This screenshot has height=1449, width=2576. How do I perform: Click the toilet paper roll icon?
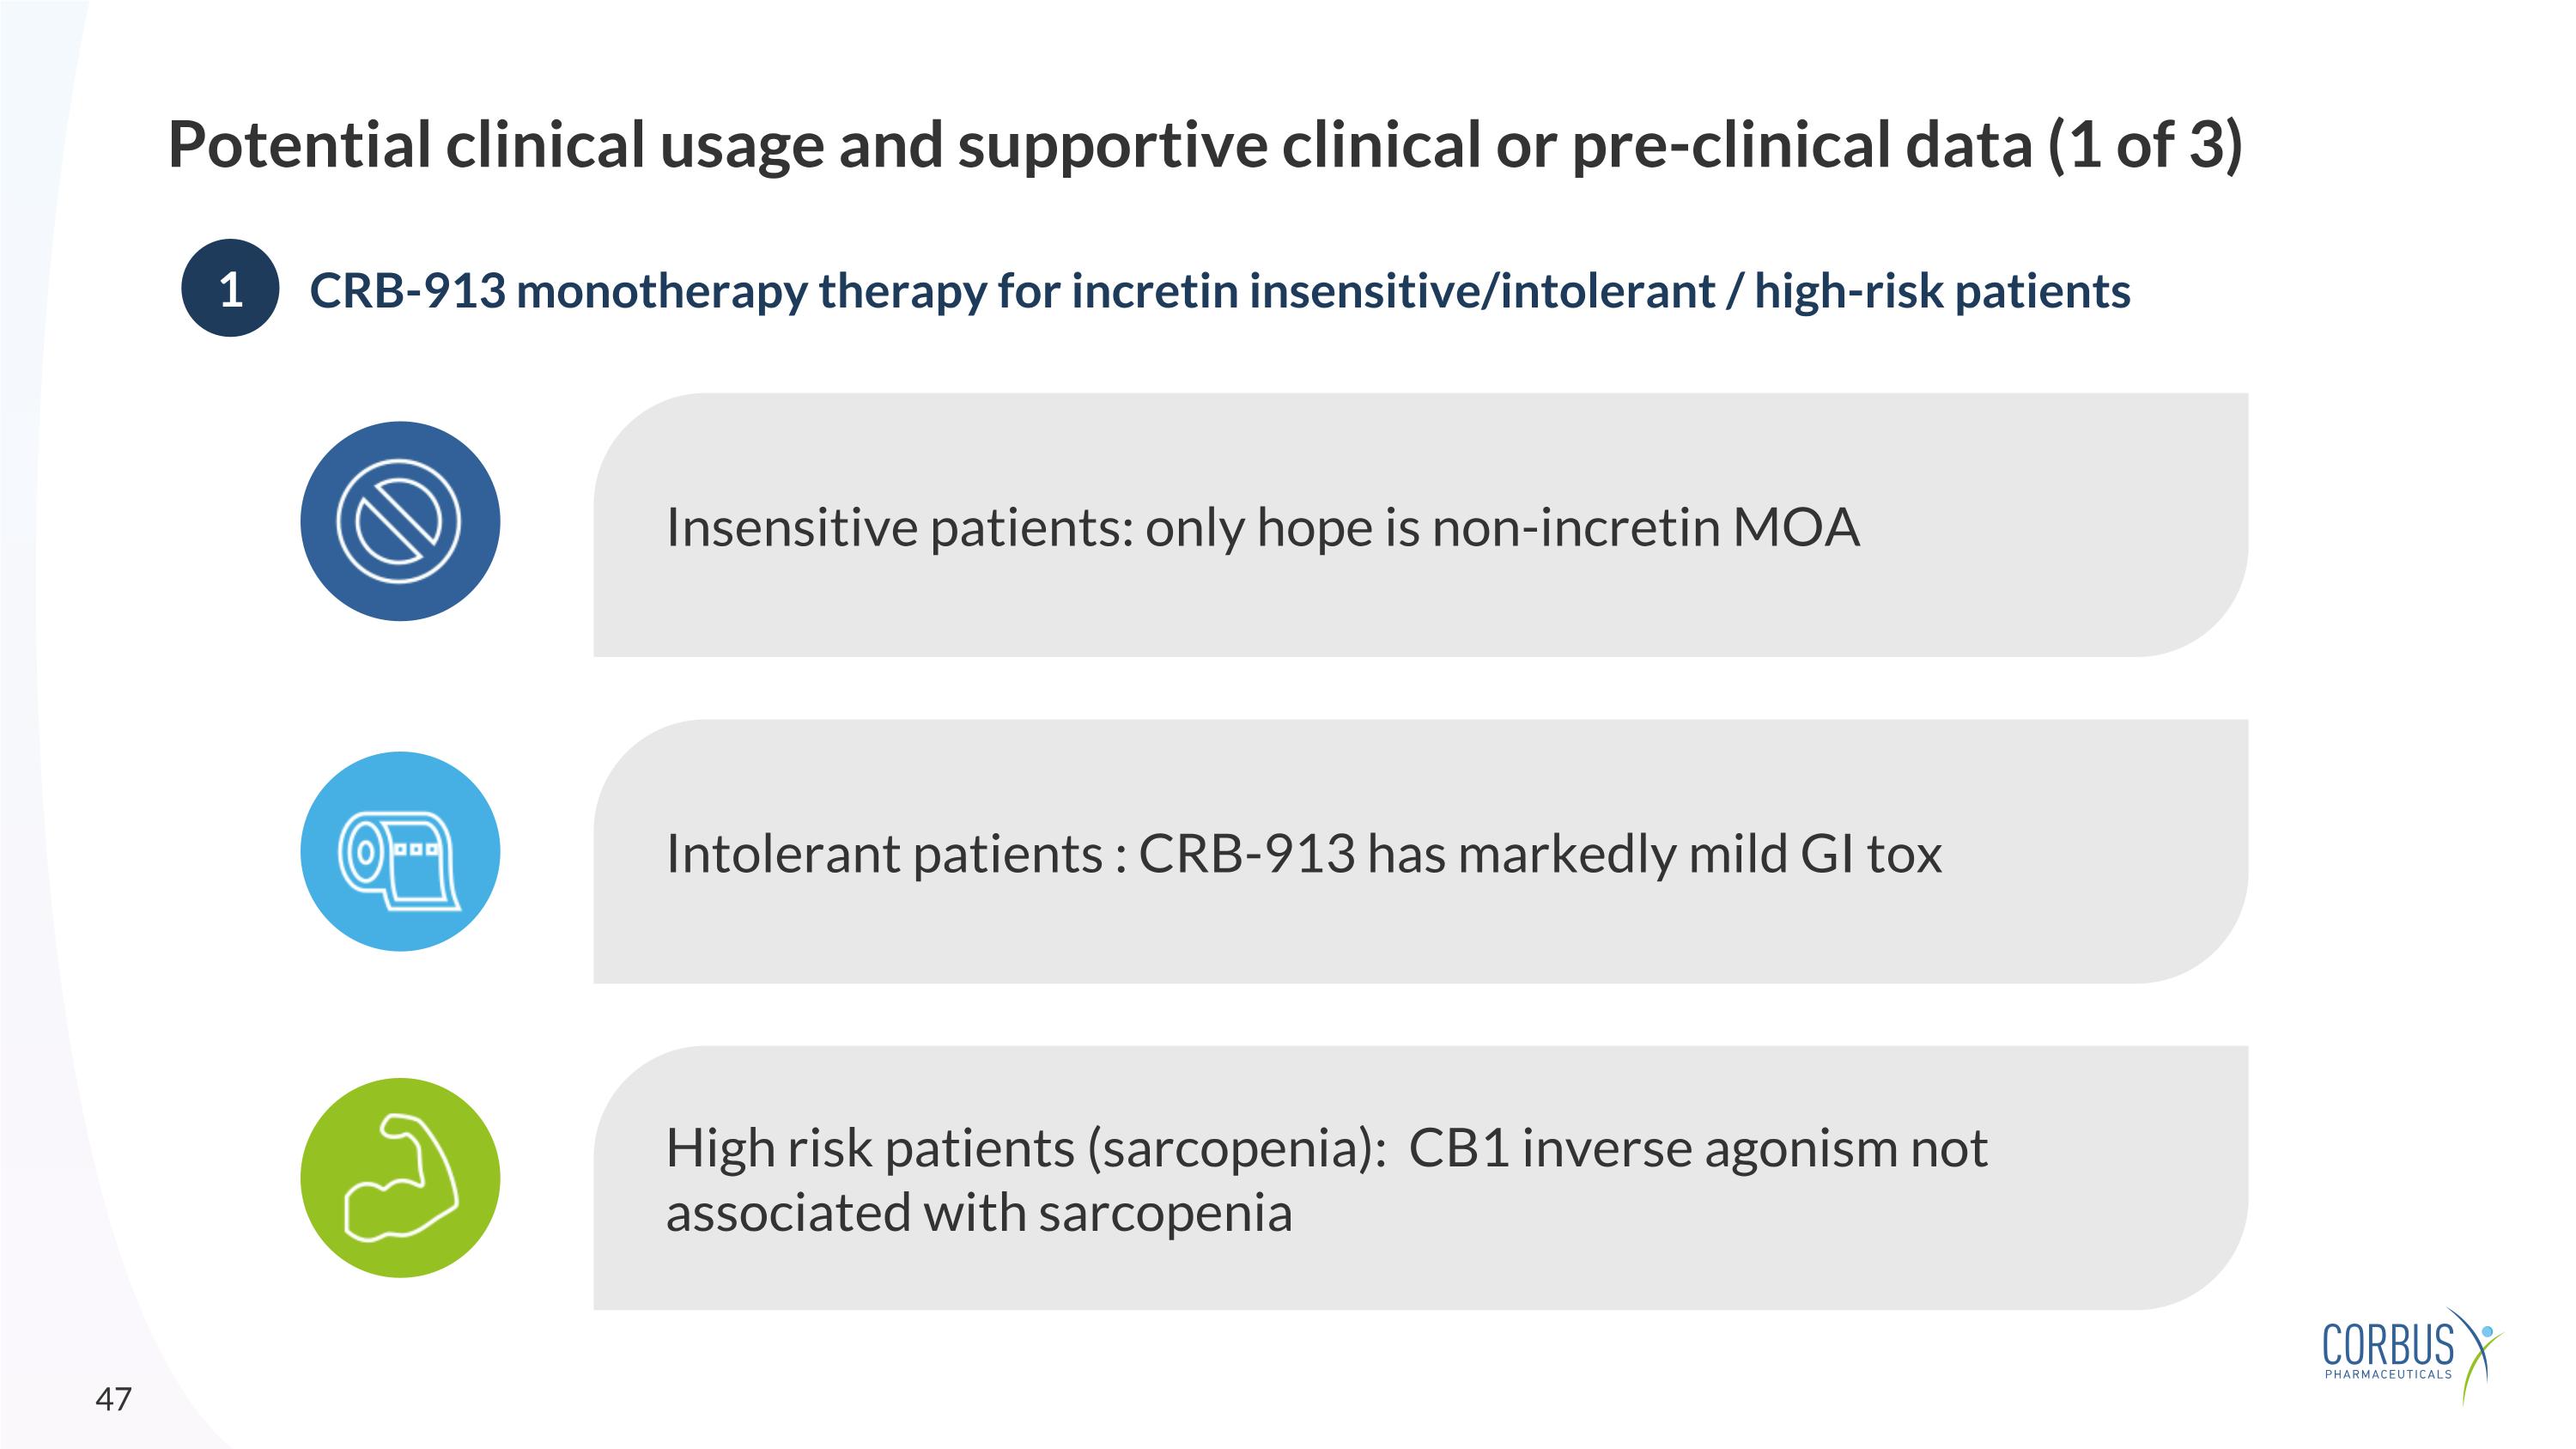pyautogui.click(x=399, y=853)
